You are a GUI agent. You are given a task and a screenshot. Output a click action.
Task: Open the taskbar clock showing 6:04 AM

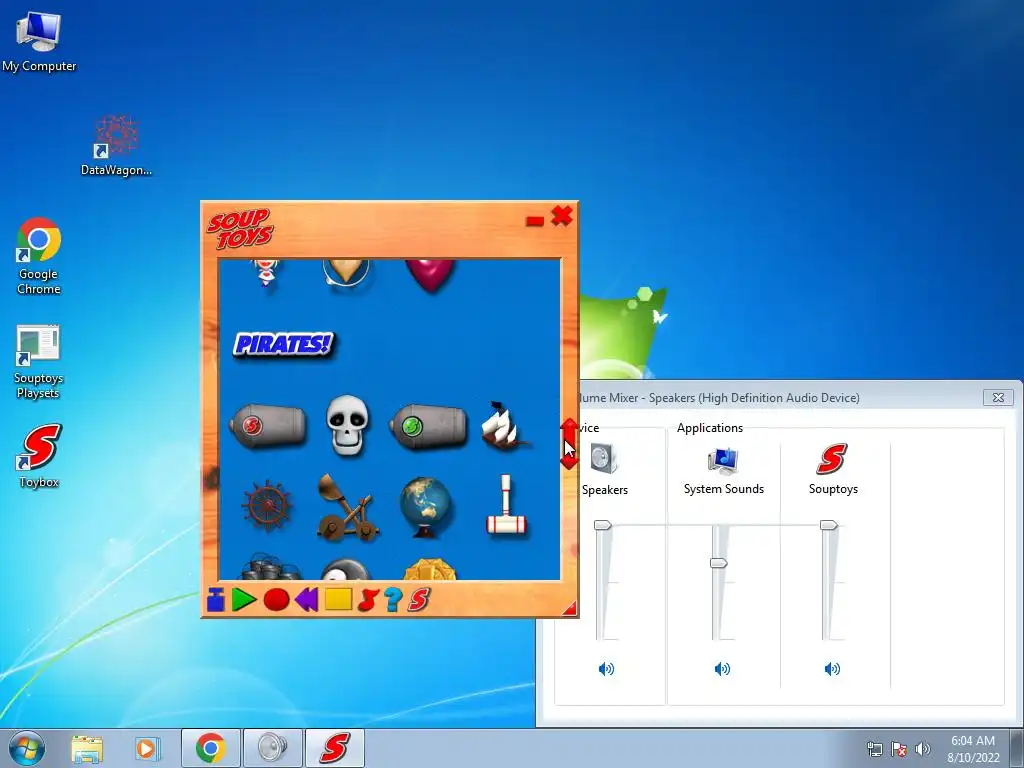(x=973, y=749)
